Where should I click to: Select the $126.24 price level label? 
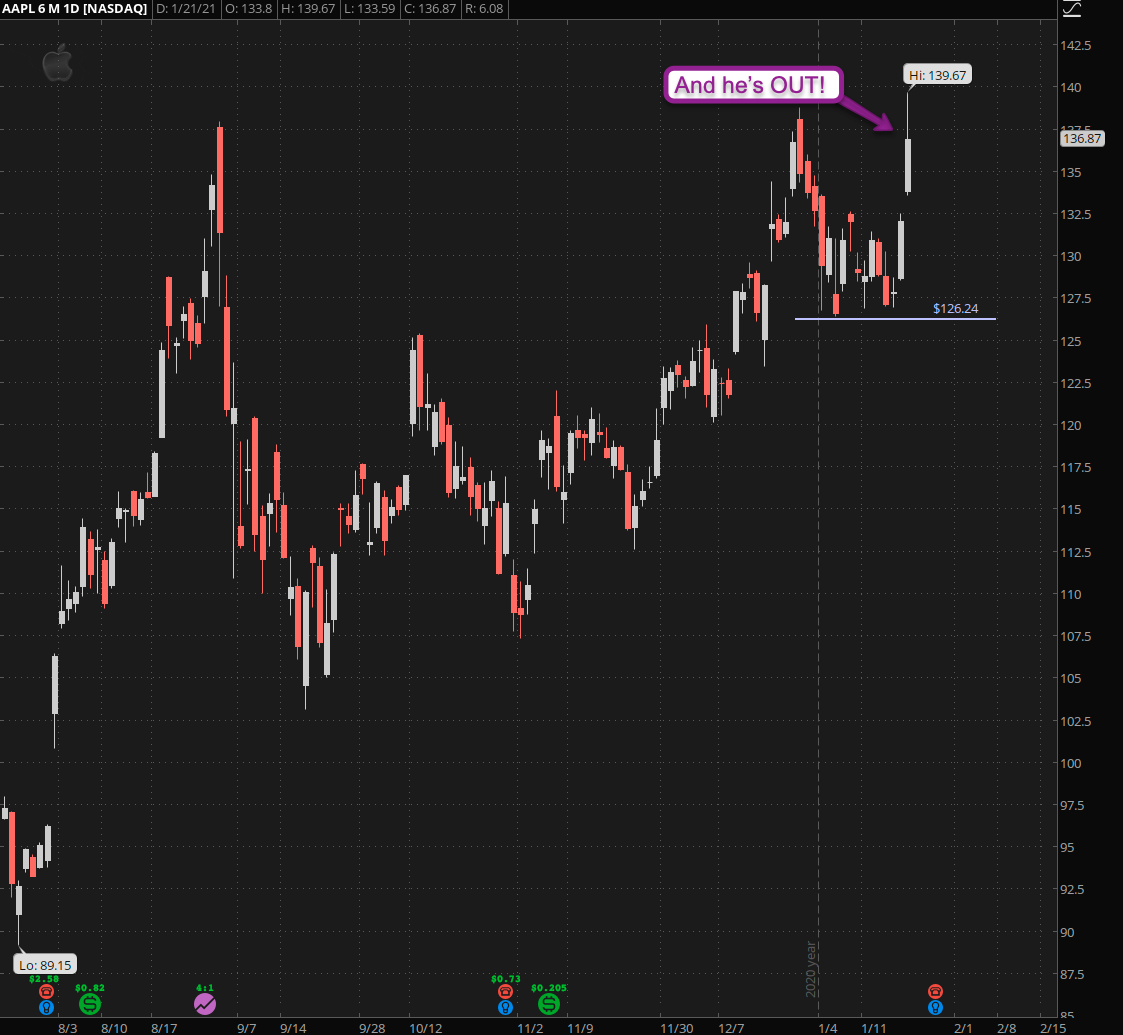tap(955, 309)
